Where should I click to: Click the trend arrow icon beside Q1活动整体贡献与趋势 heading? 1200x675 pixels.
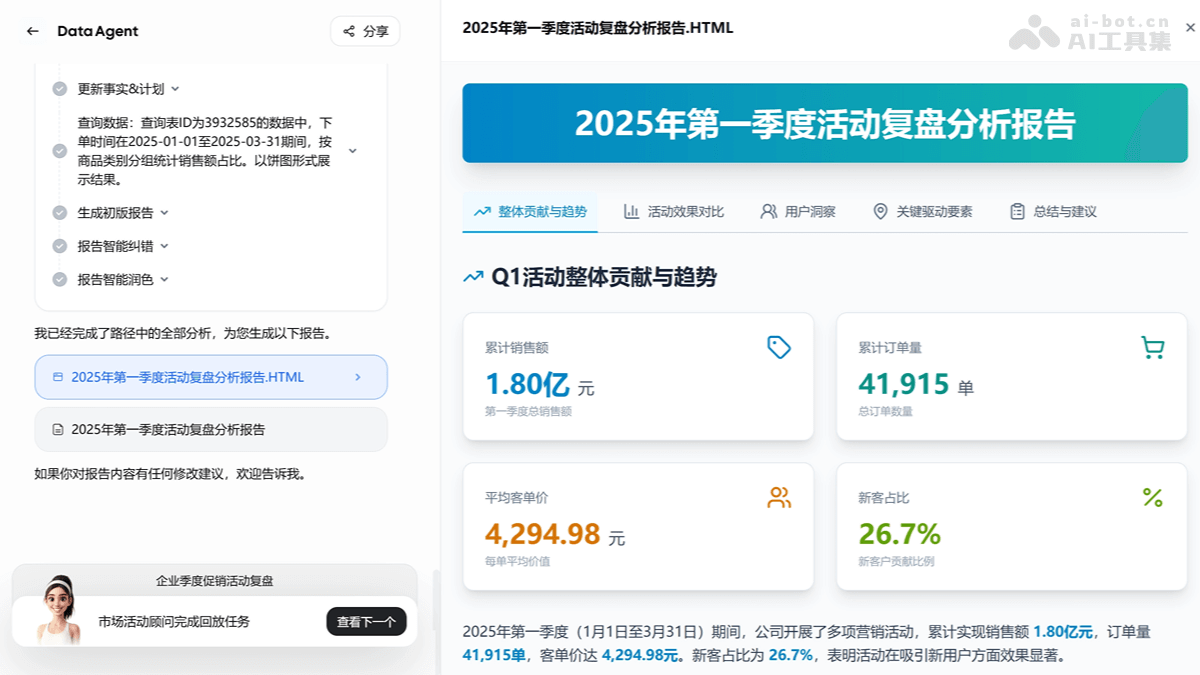(472, 276)
